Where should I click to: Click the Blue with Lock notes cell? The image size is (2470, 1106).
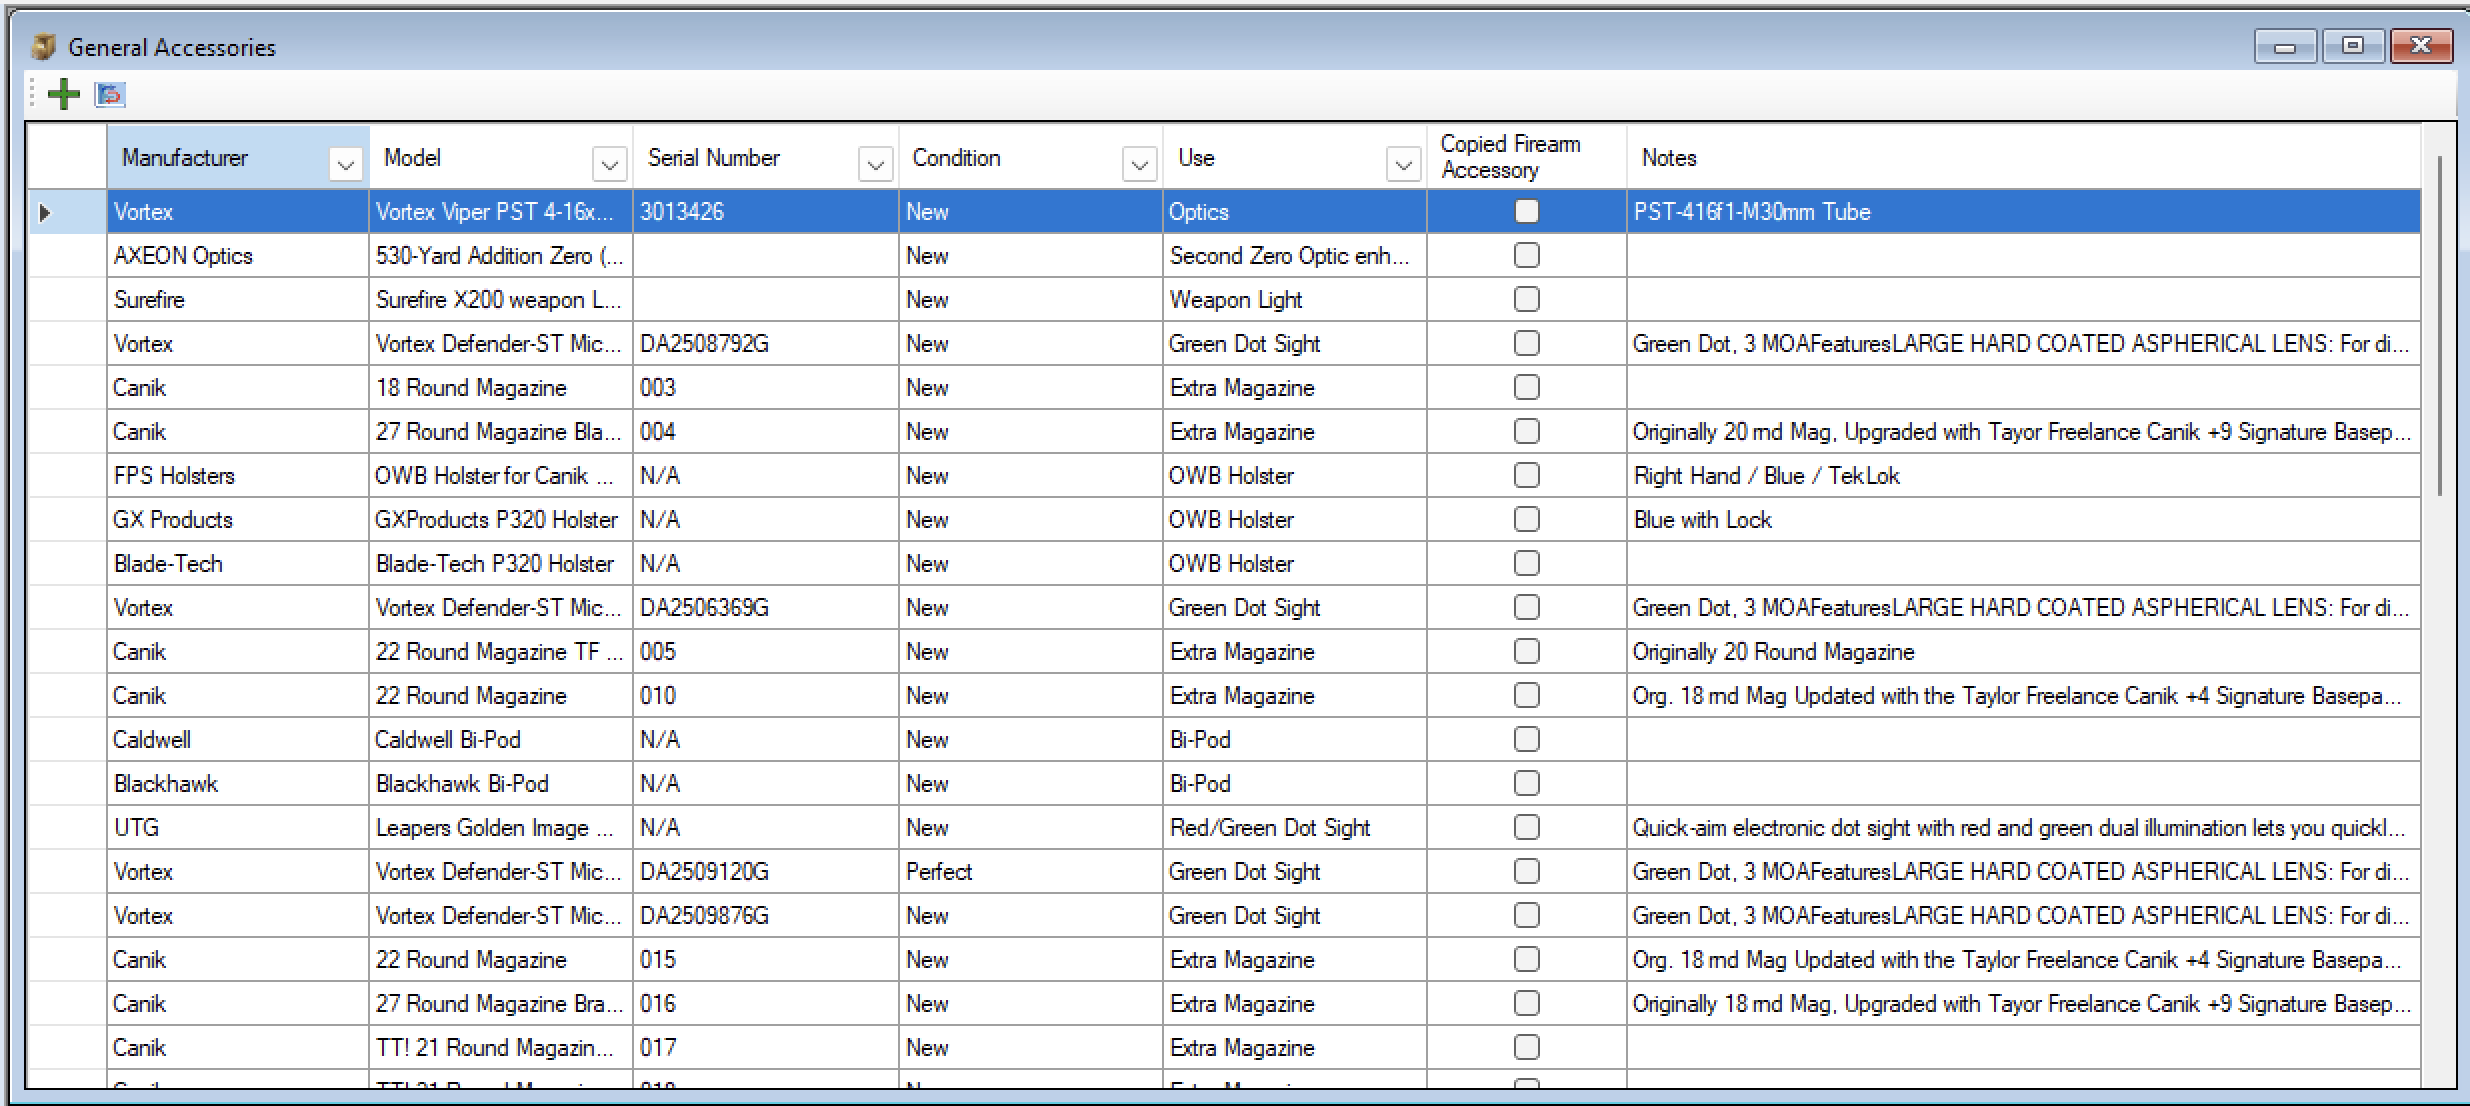2023,519
